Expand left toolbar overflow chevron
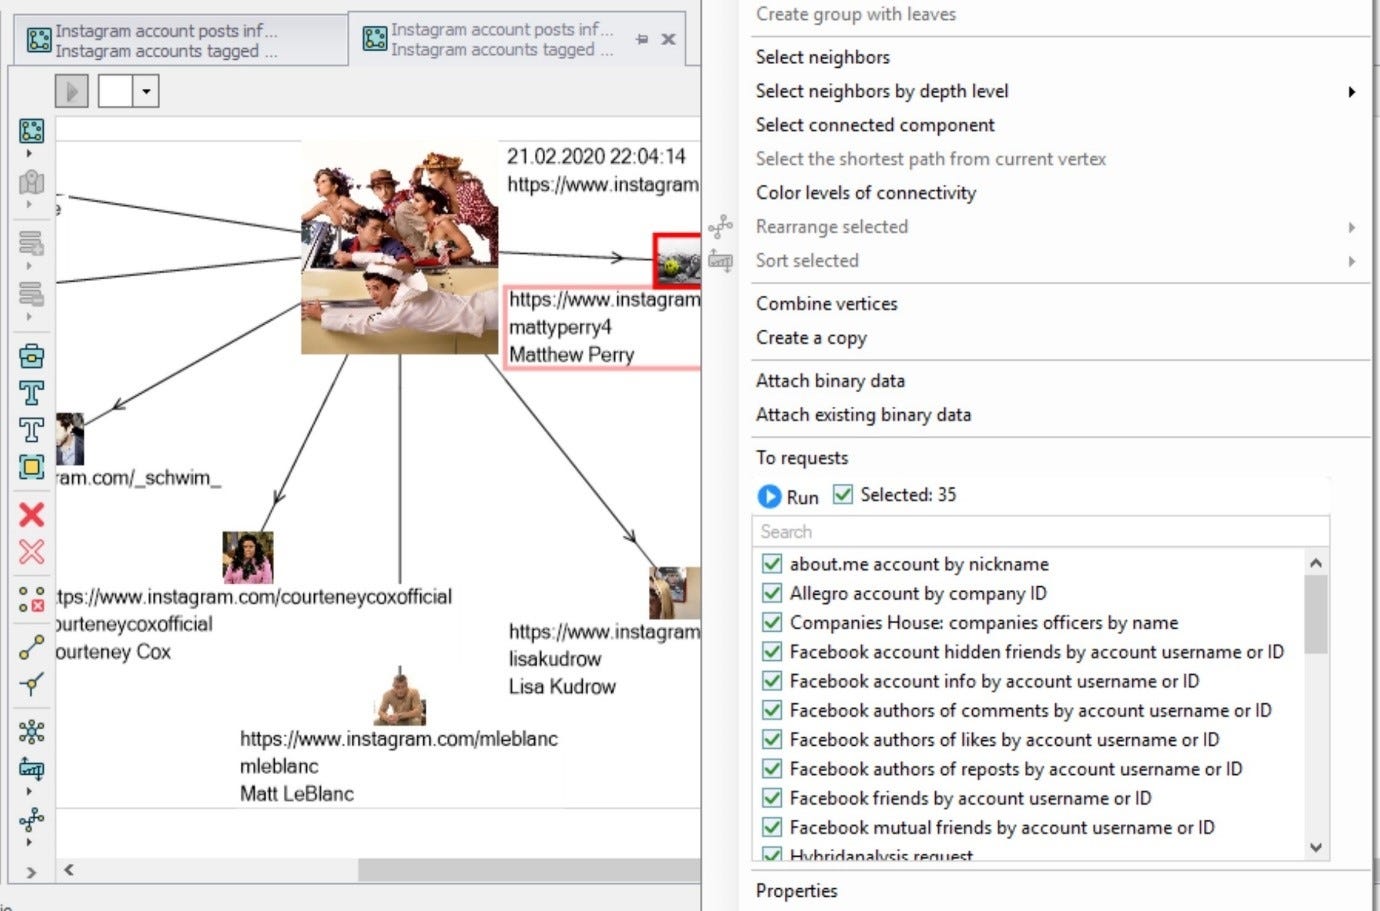Screen dimensions: 1380x911 point(31,872)
